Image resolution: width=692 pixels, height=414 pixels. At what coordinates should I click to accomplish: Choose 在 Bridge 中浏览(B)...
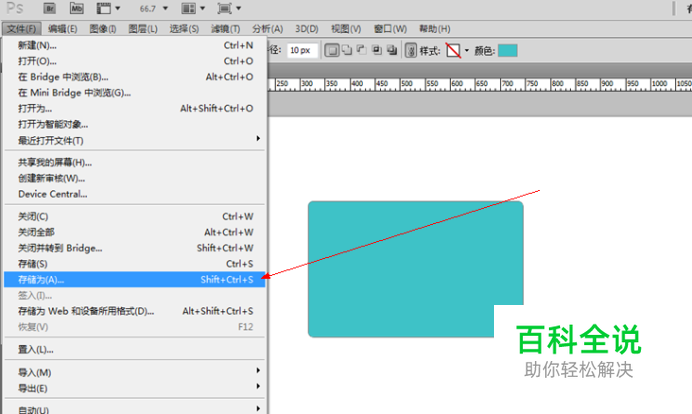(135, 77)
